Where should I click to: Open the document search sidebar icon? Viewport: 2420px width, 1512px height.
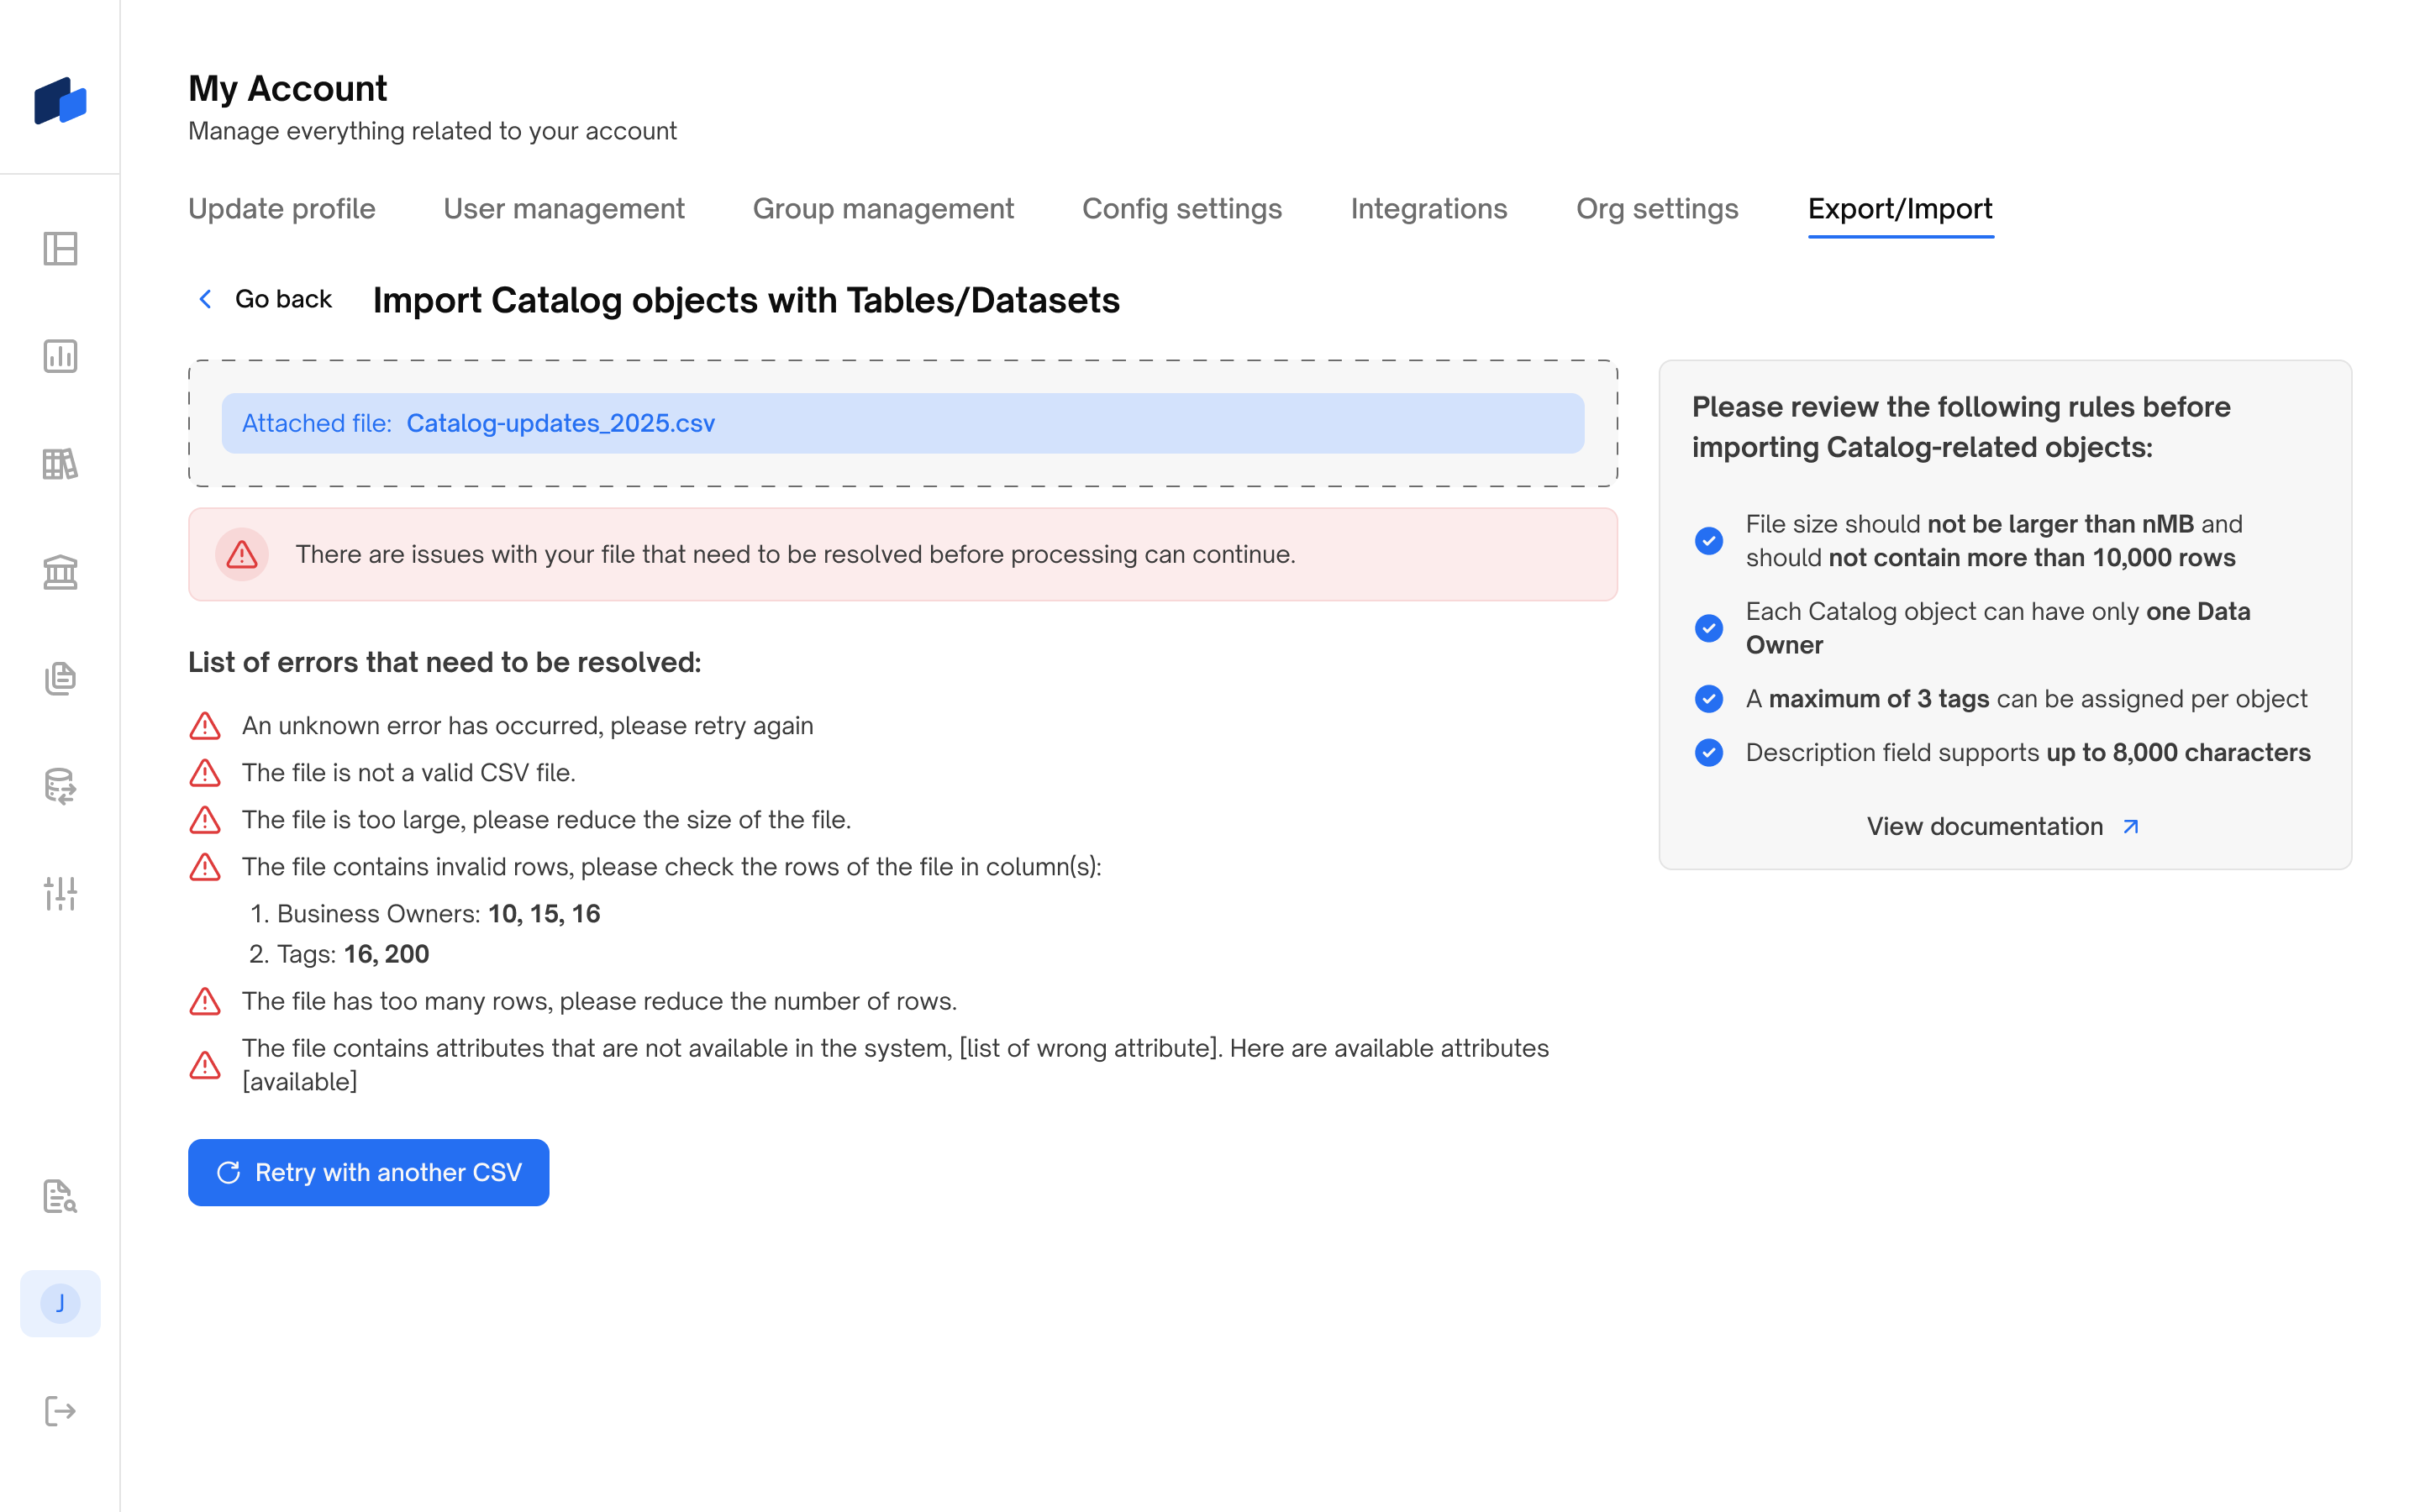(x=60, y=1196)
